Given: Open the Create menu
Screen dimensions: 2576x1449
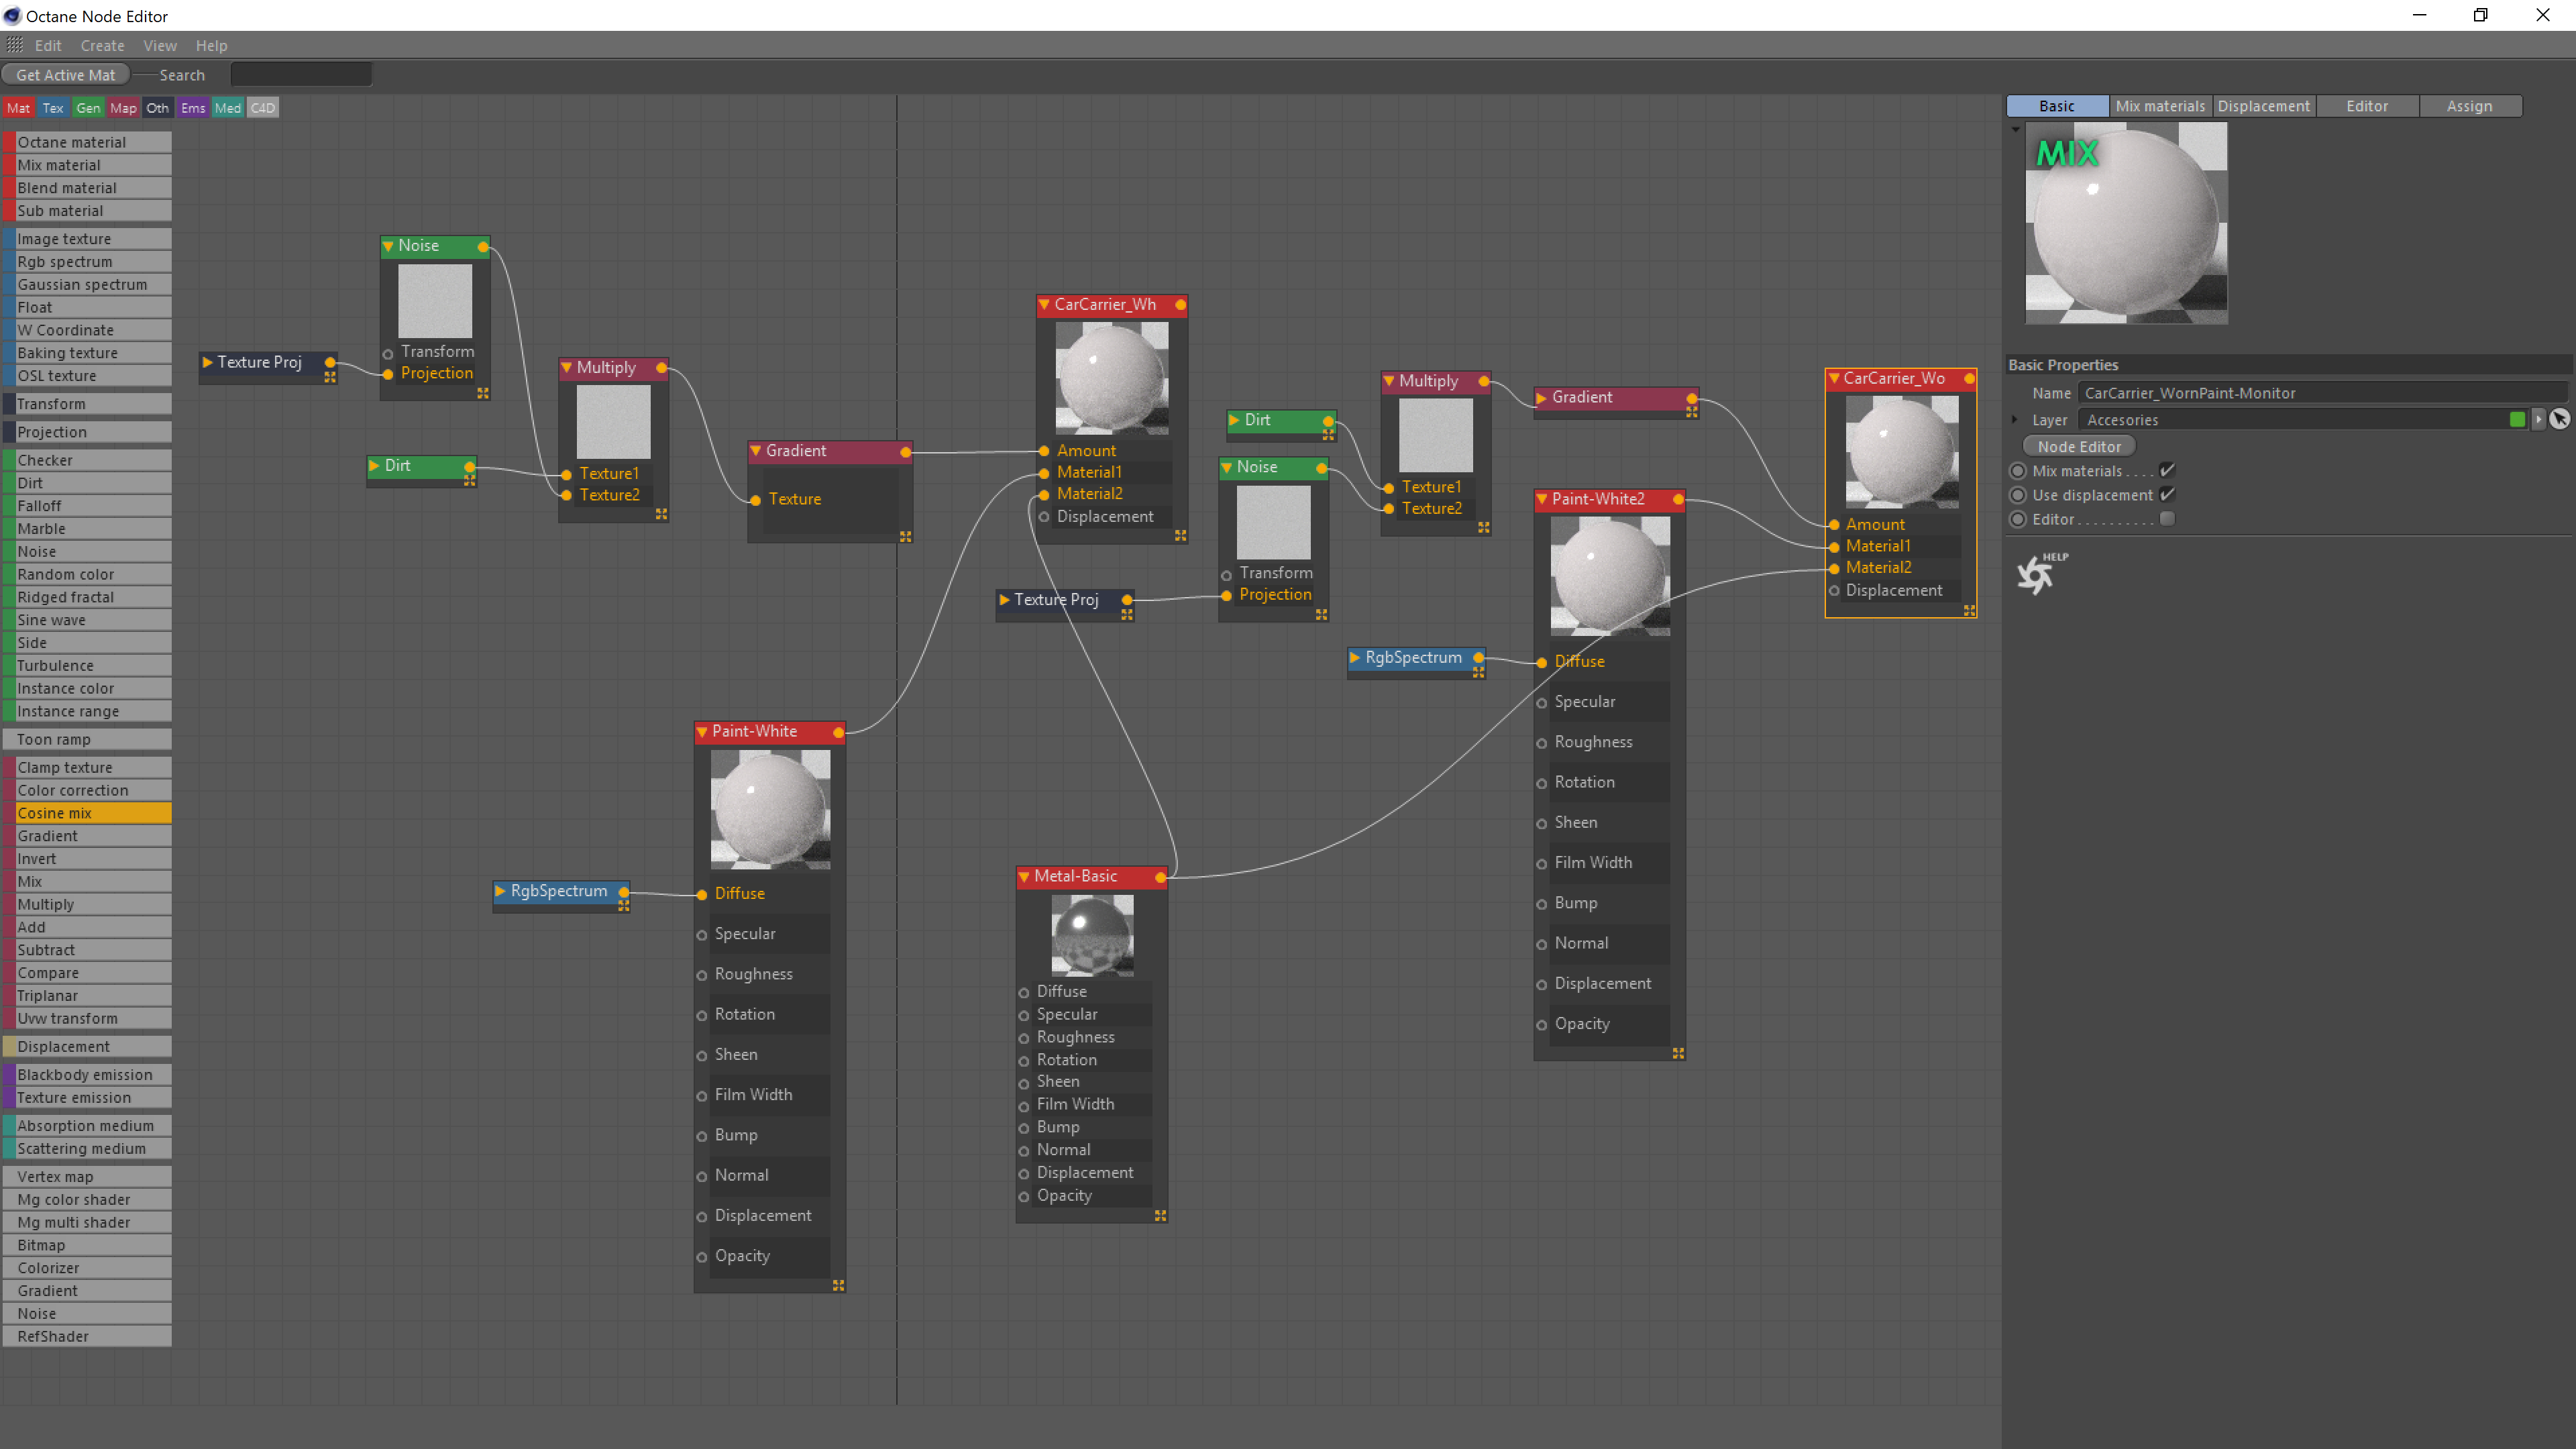Looking at the screenshot, I should (x=102, y=45).
